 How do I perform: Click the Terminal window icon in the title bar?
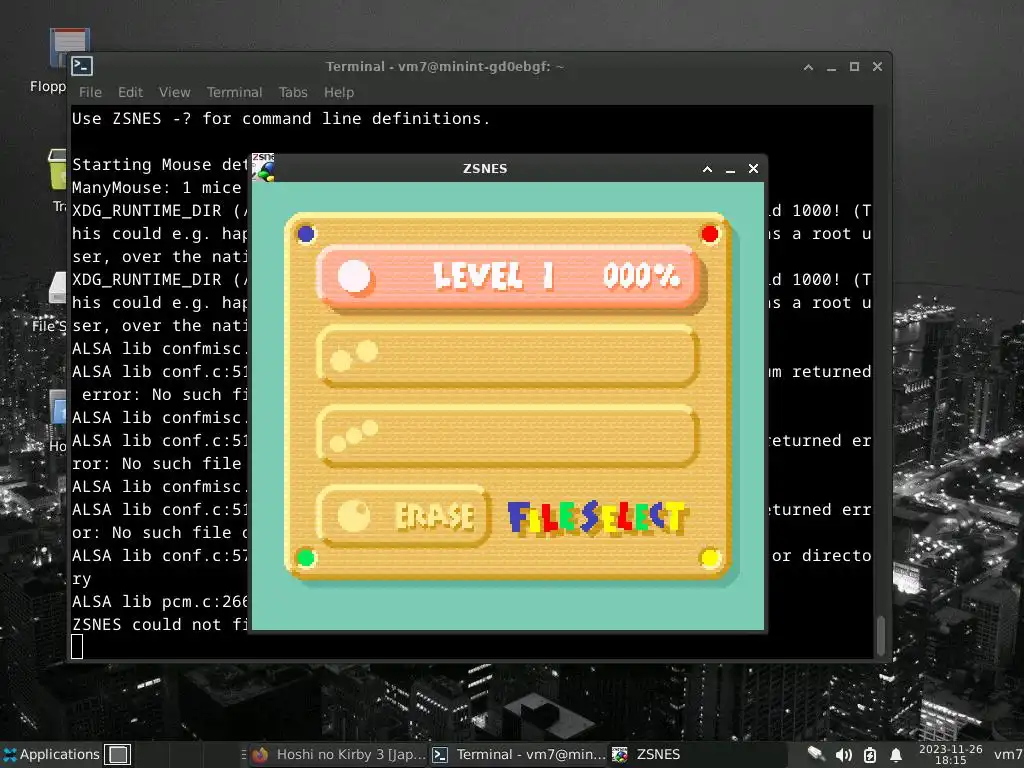82,66
